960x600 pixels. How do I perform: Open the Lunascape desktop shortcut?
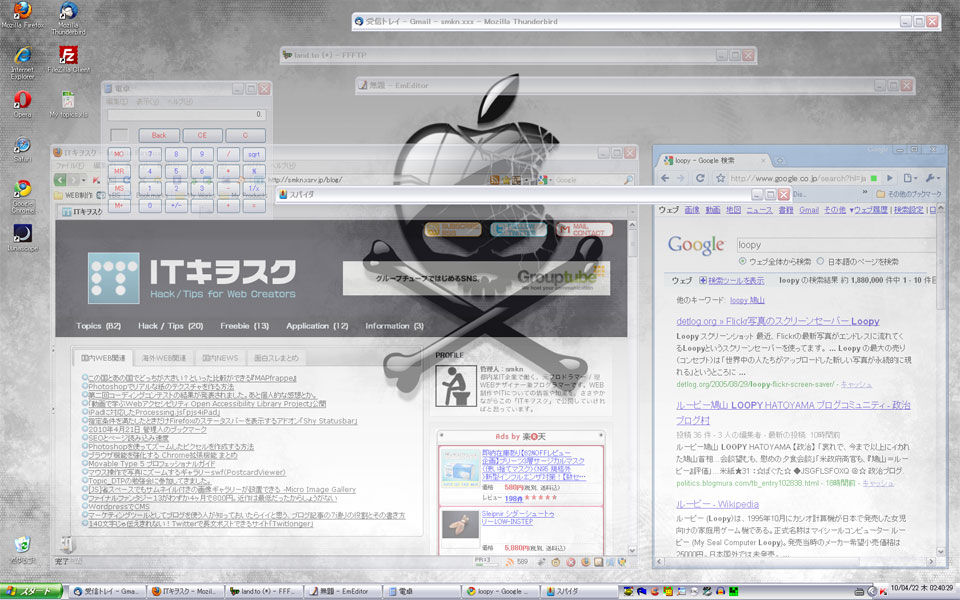(x=22, y=236)
